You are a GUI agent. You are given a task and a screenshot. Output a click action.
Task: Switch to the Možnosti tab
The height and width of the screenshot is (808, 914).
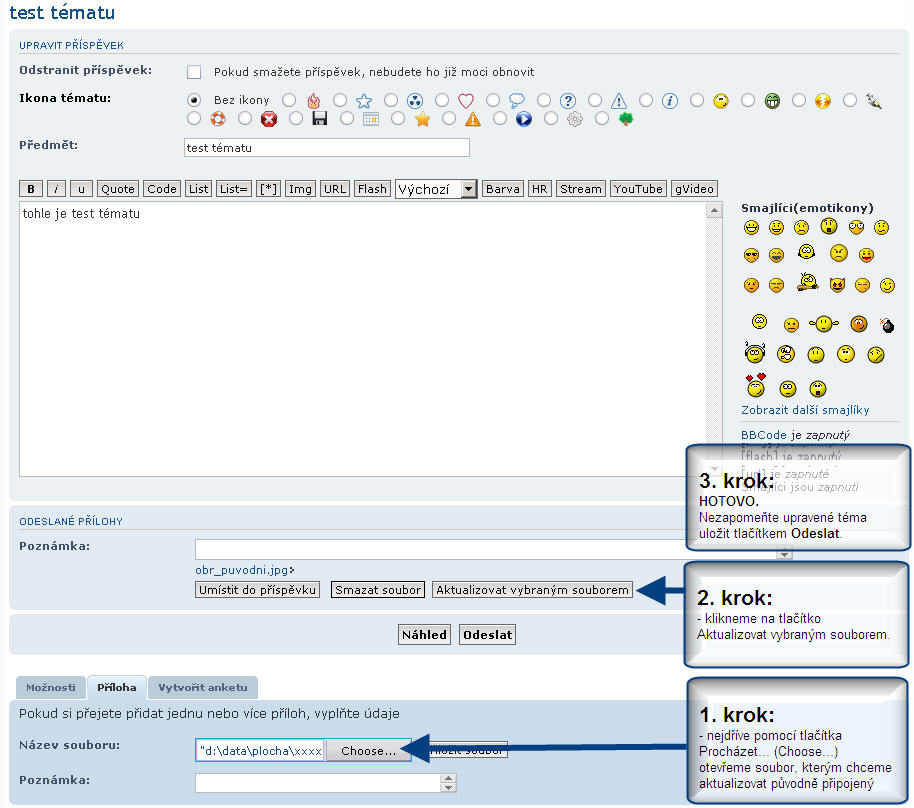pos(51,688)
